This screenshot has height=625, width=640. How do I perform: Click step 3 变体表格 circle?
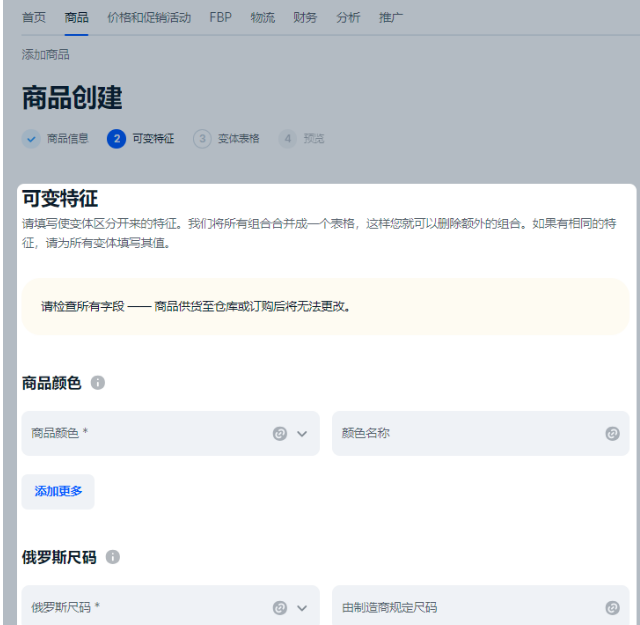202,139
